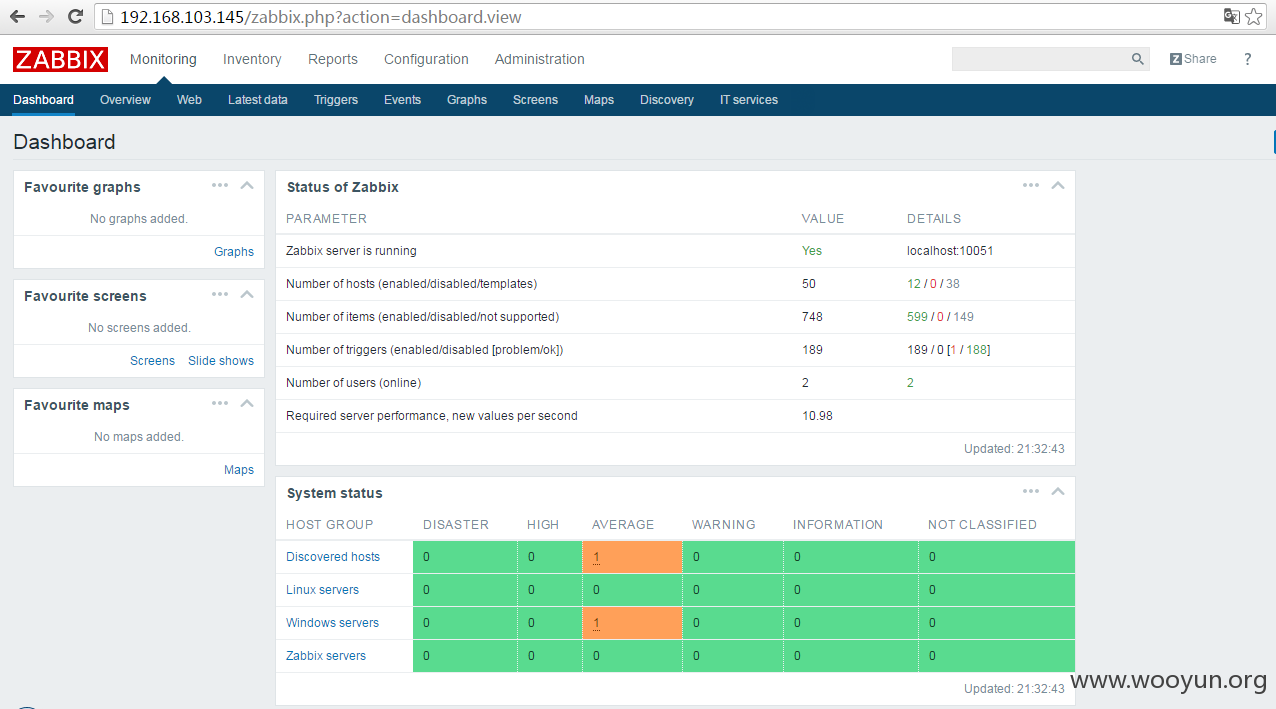Screen dimensions: 1276x709
Task: Click the Dashboard page heading
Action: tap(64, 142)
